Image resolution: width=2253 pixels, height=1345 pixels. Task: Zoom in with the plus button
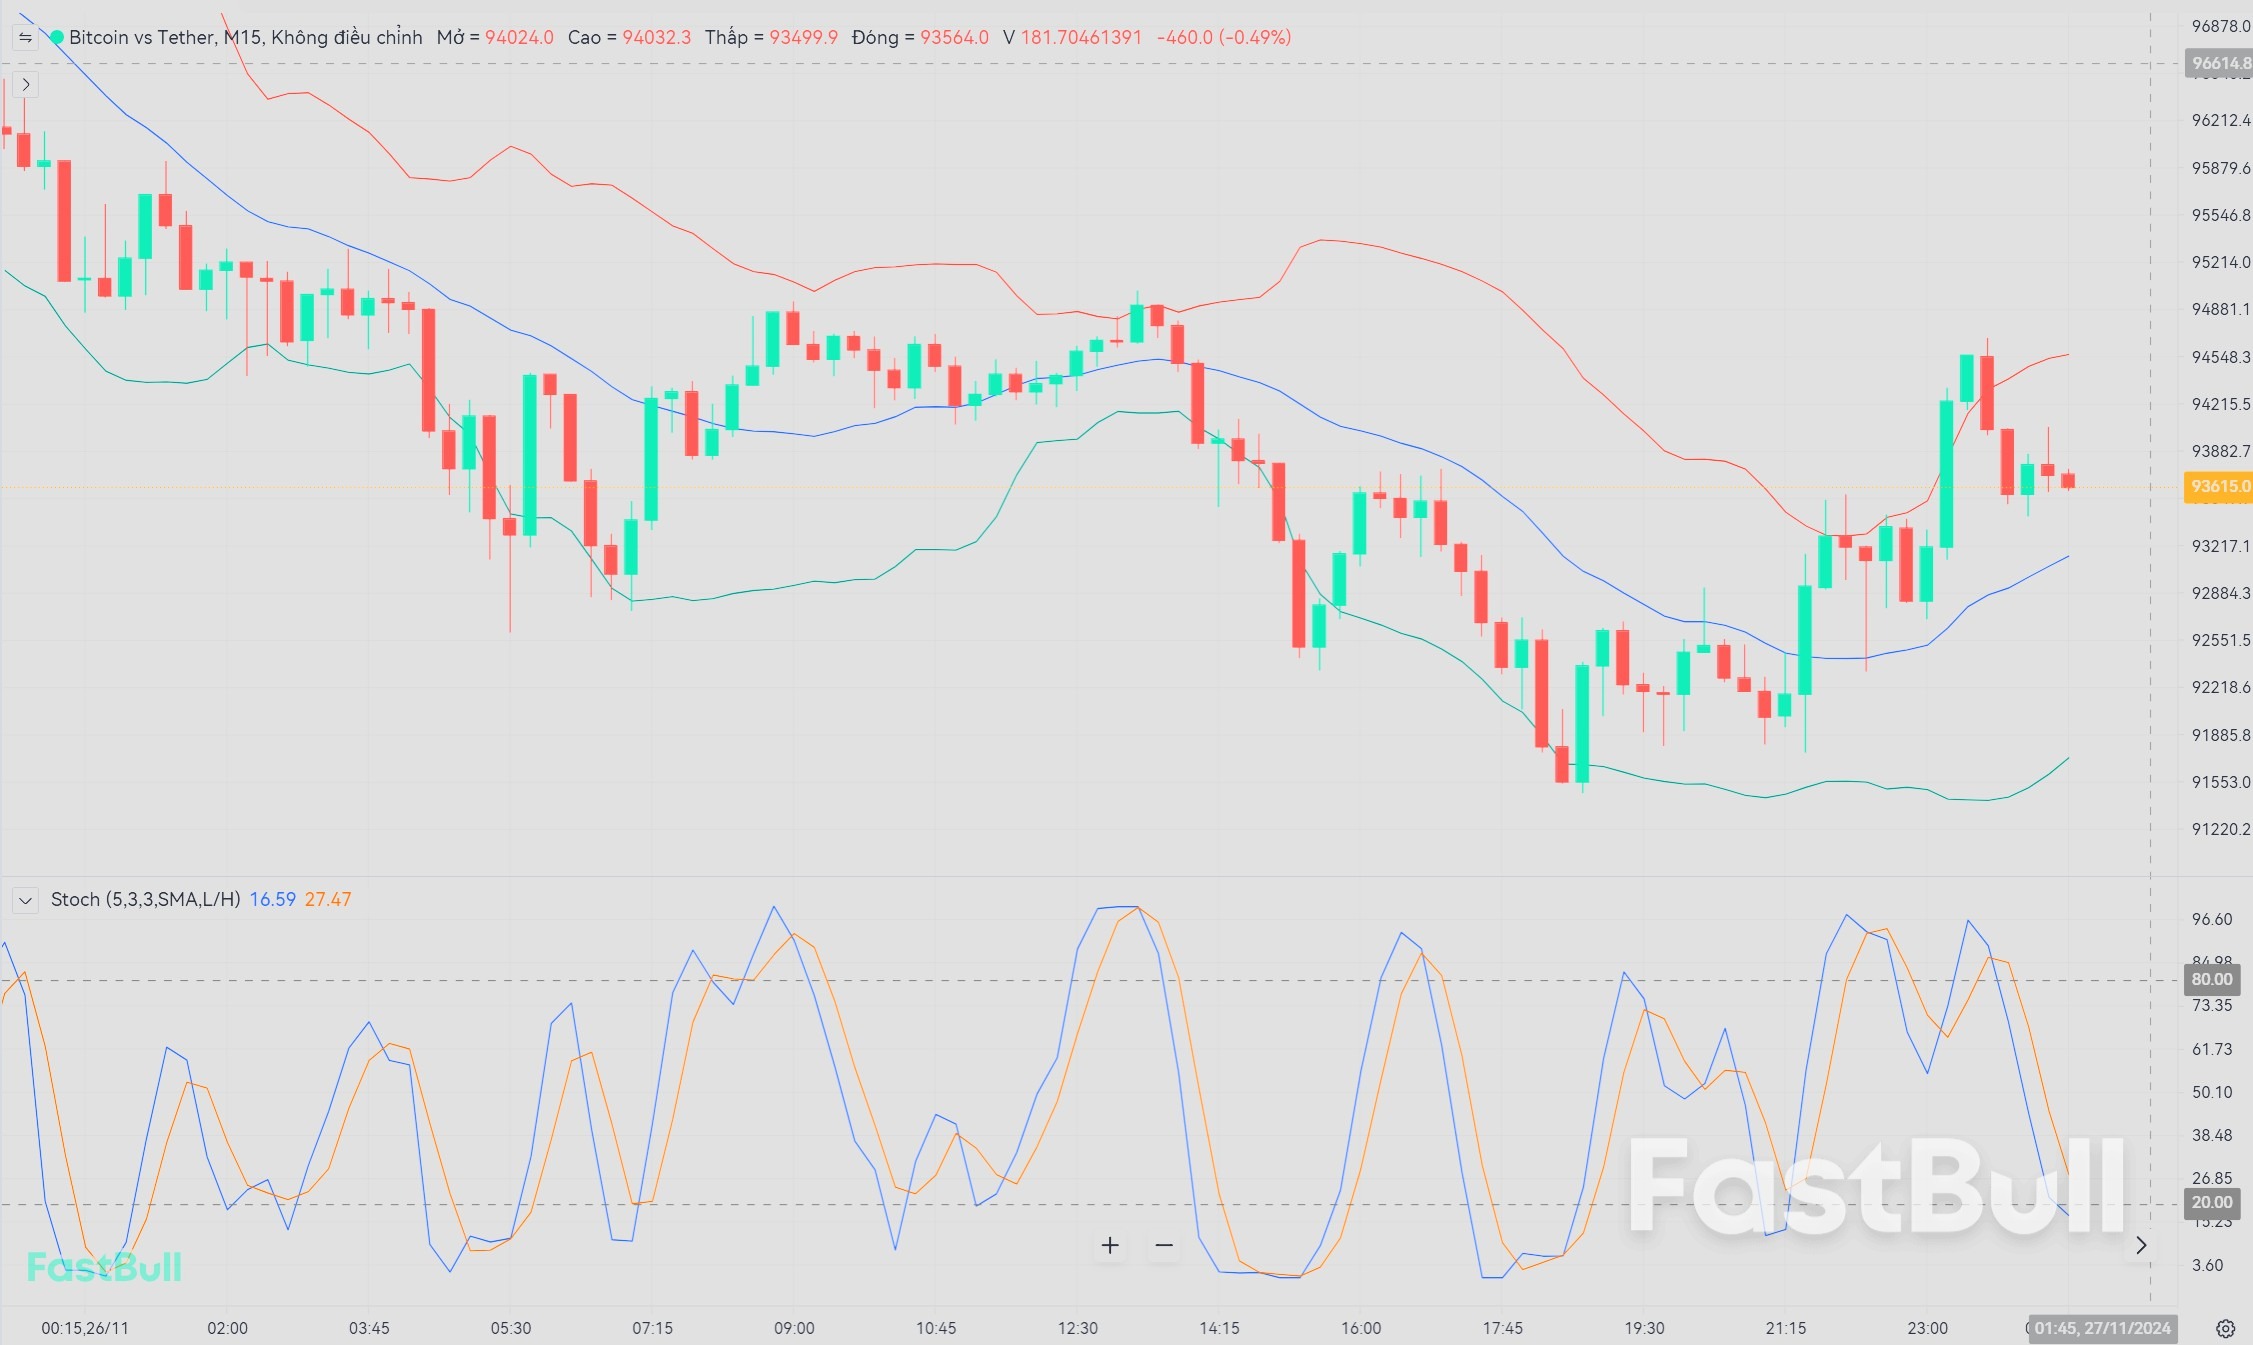[x=1110, y=1246]
